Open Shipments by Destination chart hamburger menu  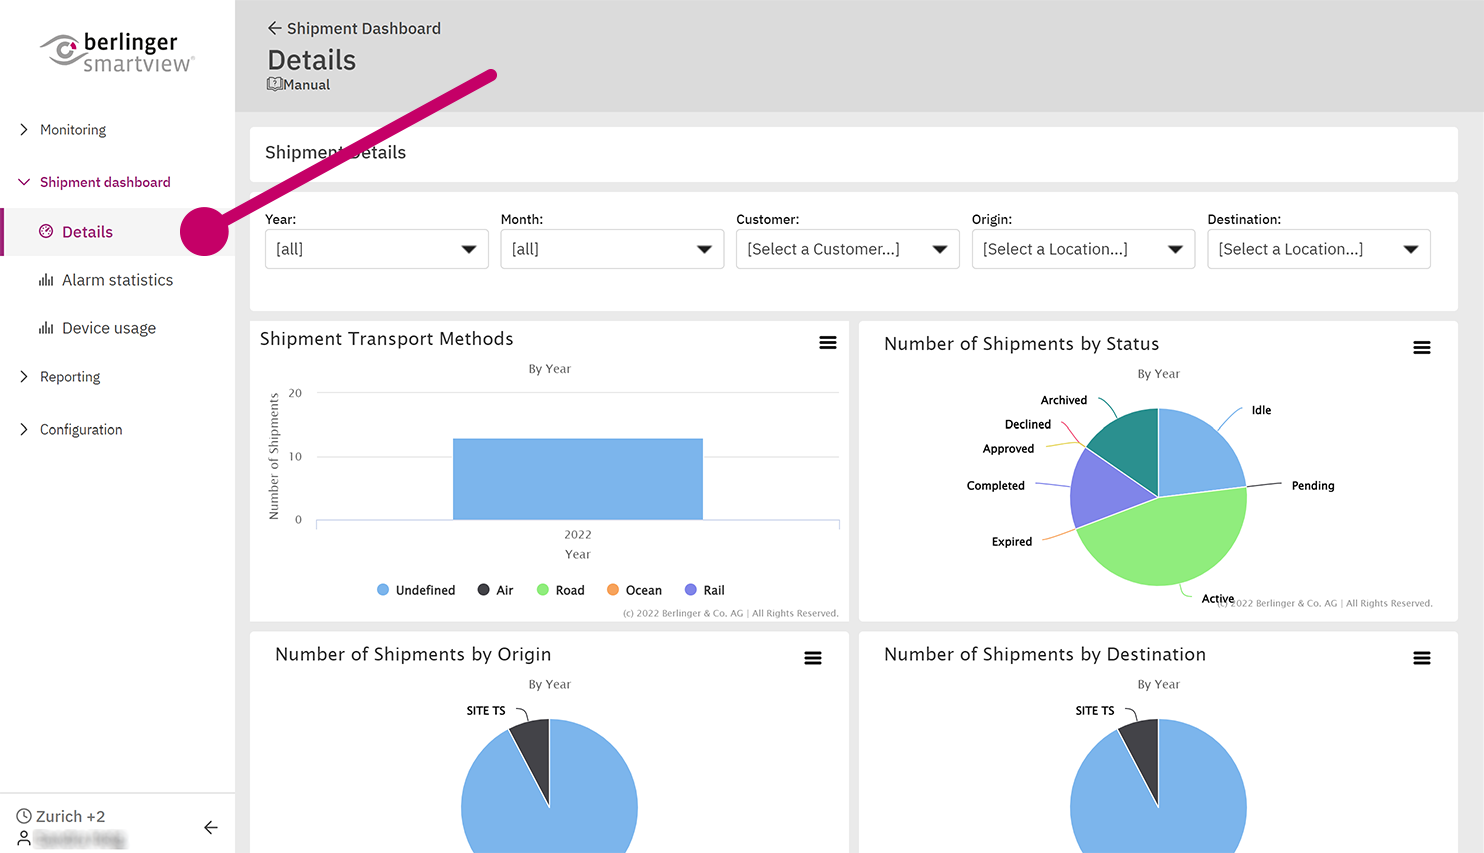coord(1421,658)
